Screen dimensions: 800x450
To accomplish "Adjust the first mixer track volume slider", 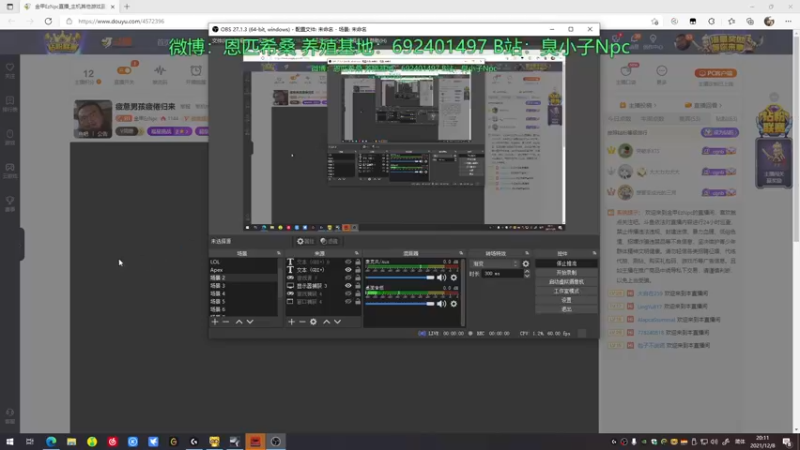I will tap(400, 278).
